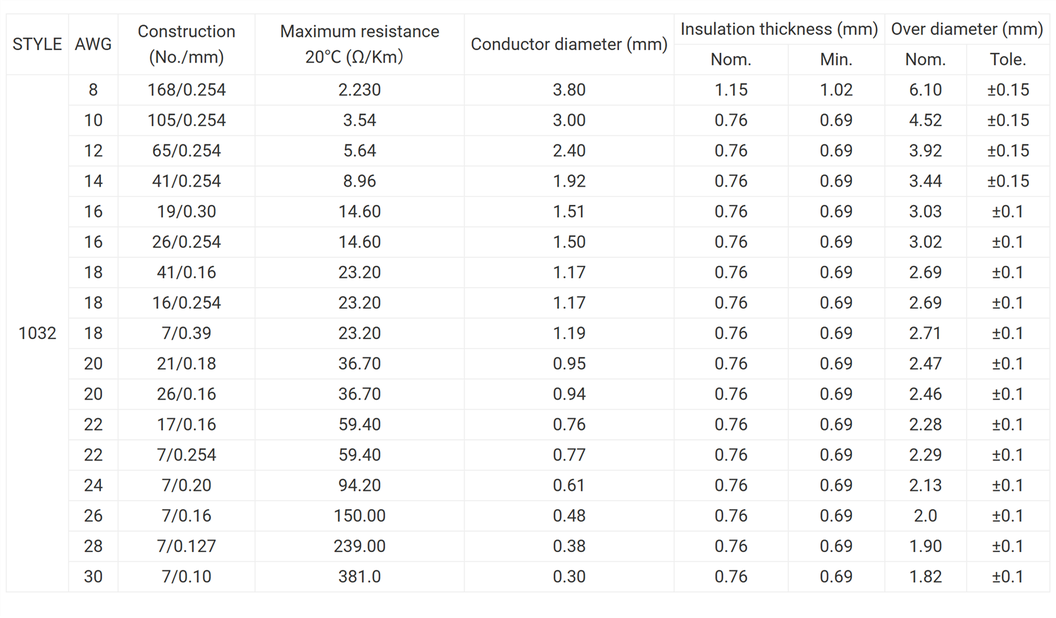Select the 168/0.254 construction cell

coord(186,90)
